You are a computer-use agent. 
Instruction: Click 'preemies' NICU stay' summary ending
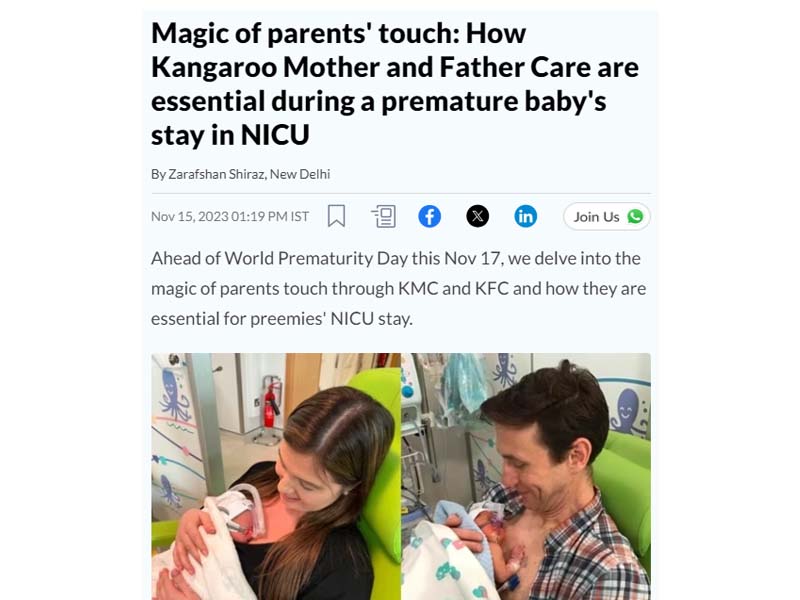(331, 319)
